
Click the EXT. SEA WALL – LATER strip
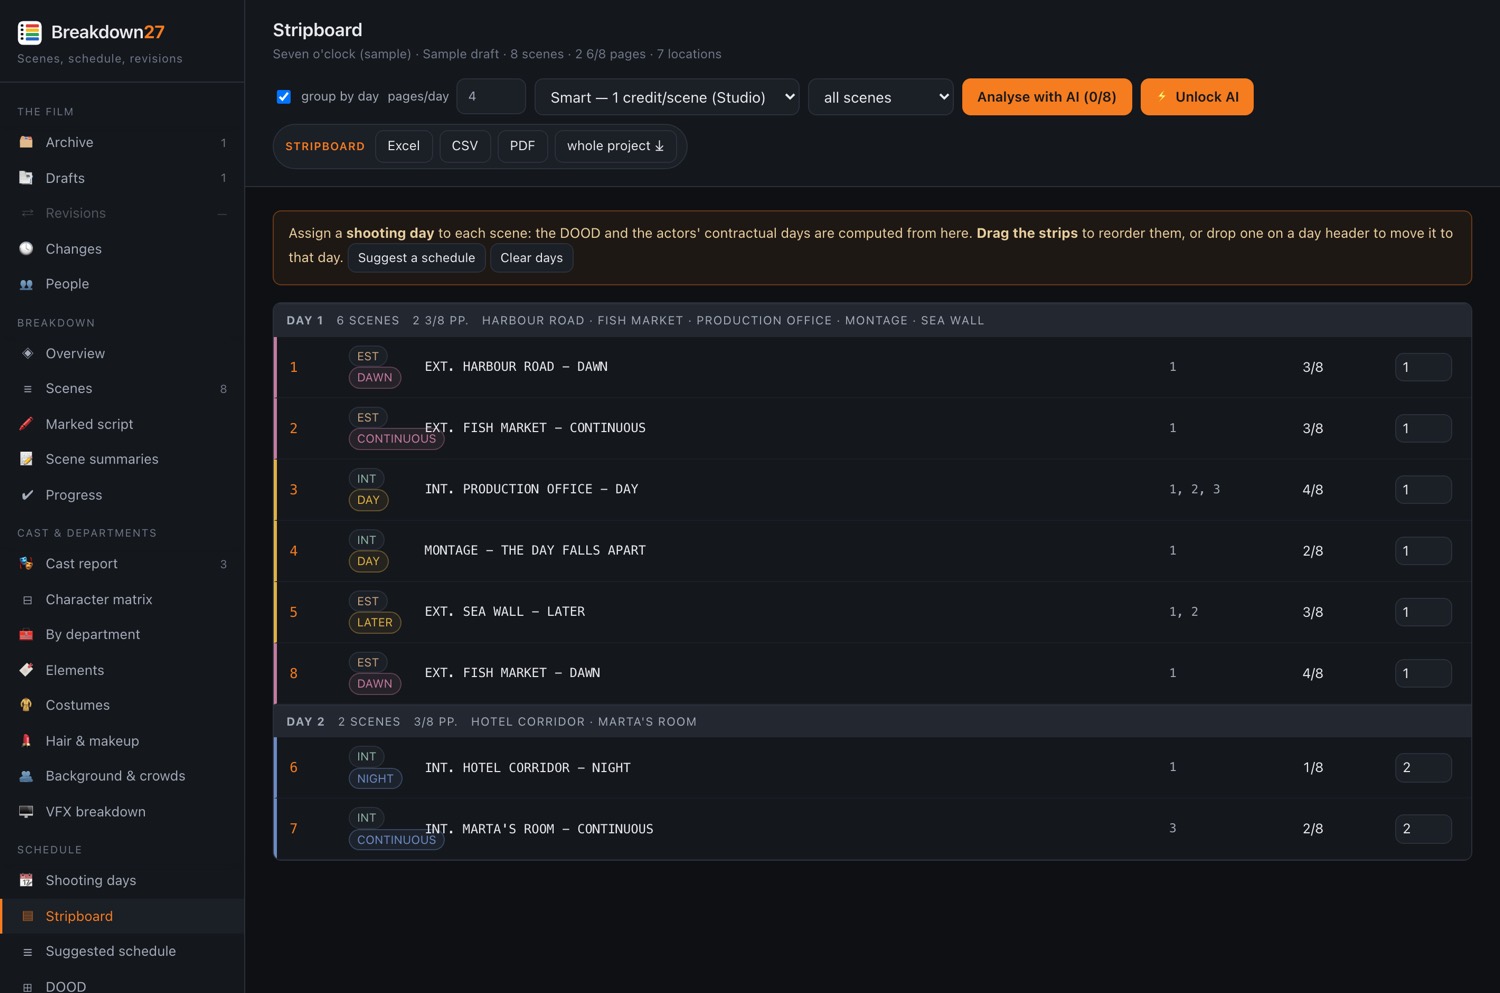[873, 612]
